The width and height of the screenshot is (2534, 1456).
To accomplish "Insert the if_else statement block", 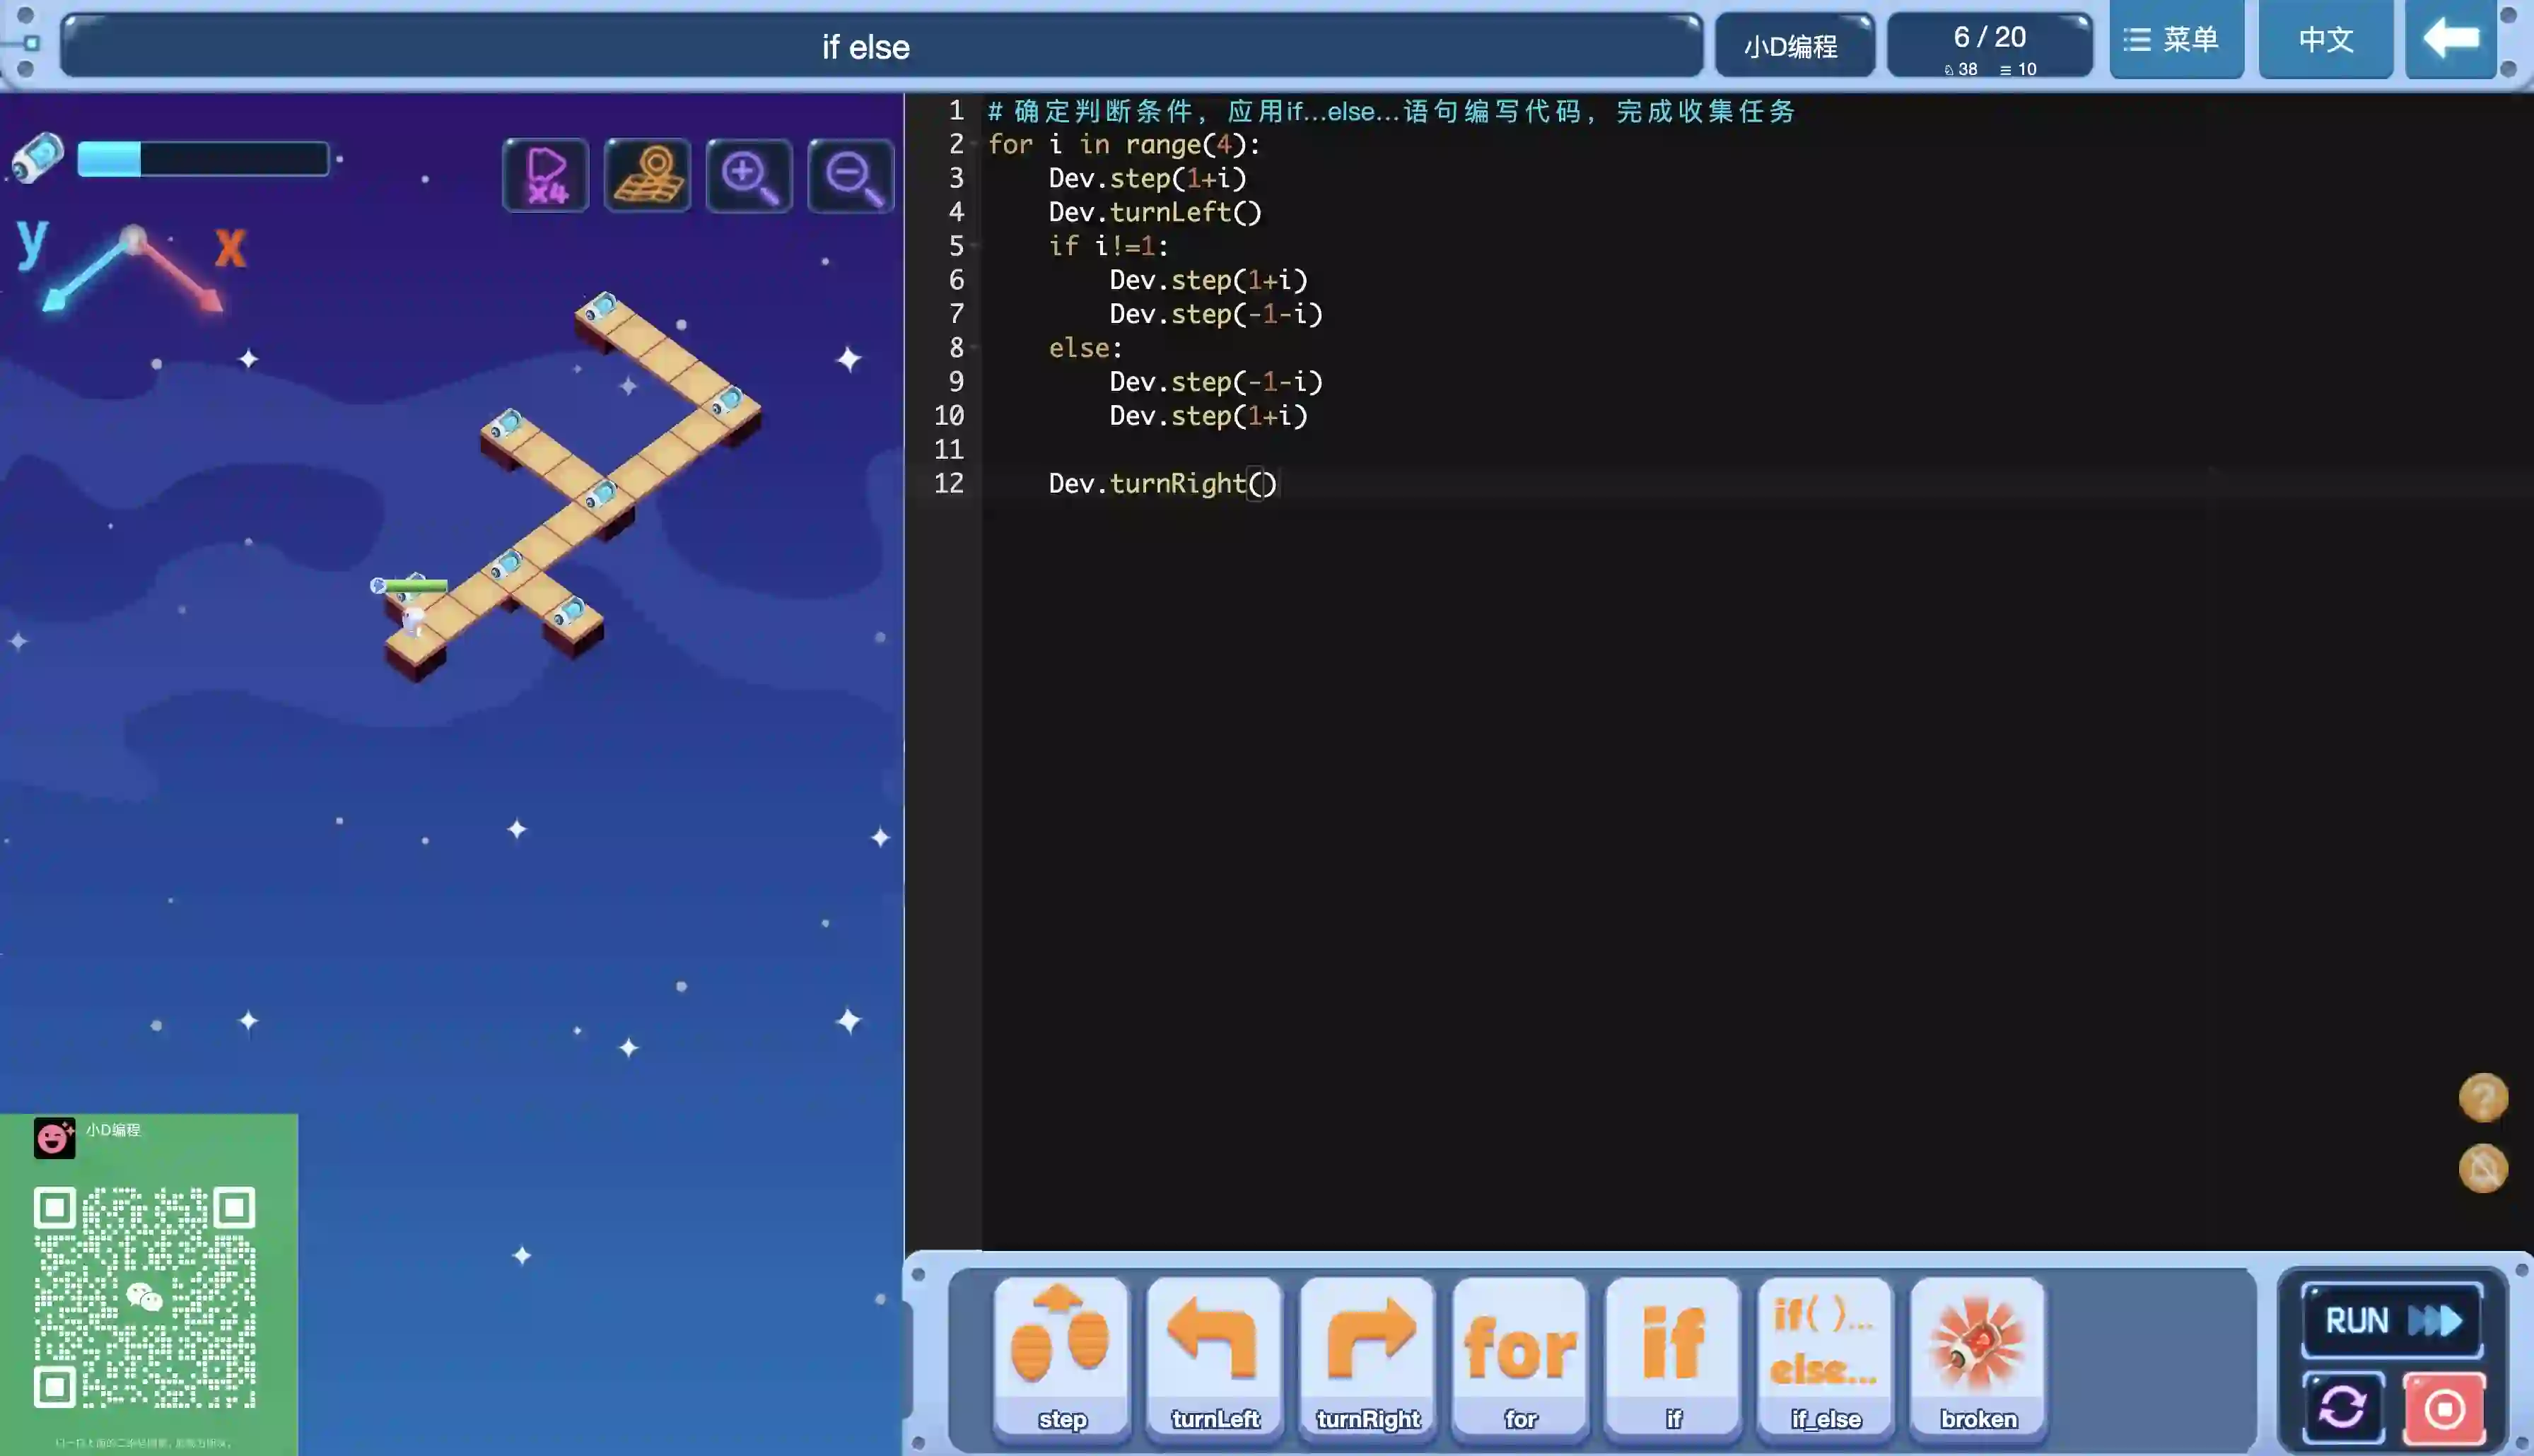I will click(1825, 1355).
